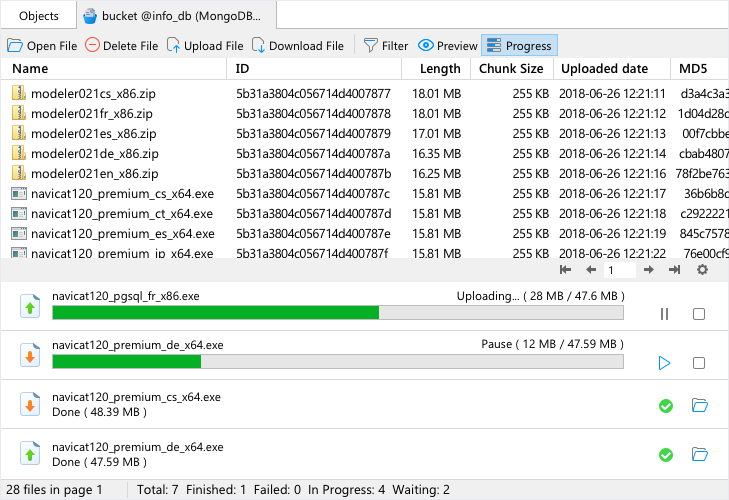Select zip icon of modeler021es_x86.zip
Image resolution: width=729 pixels, height=500 pixels.
coord(19,133)
